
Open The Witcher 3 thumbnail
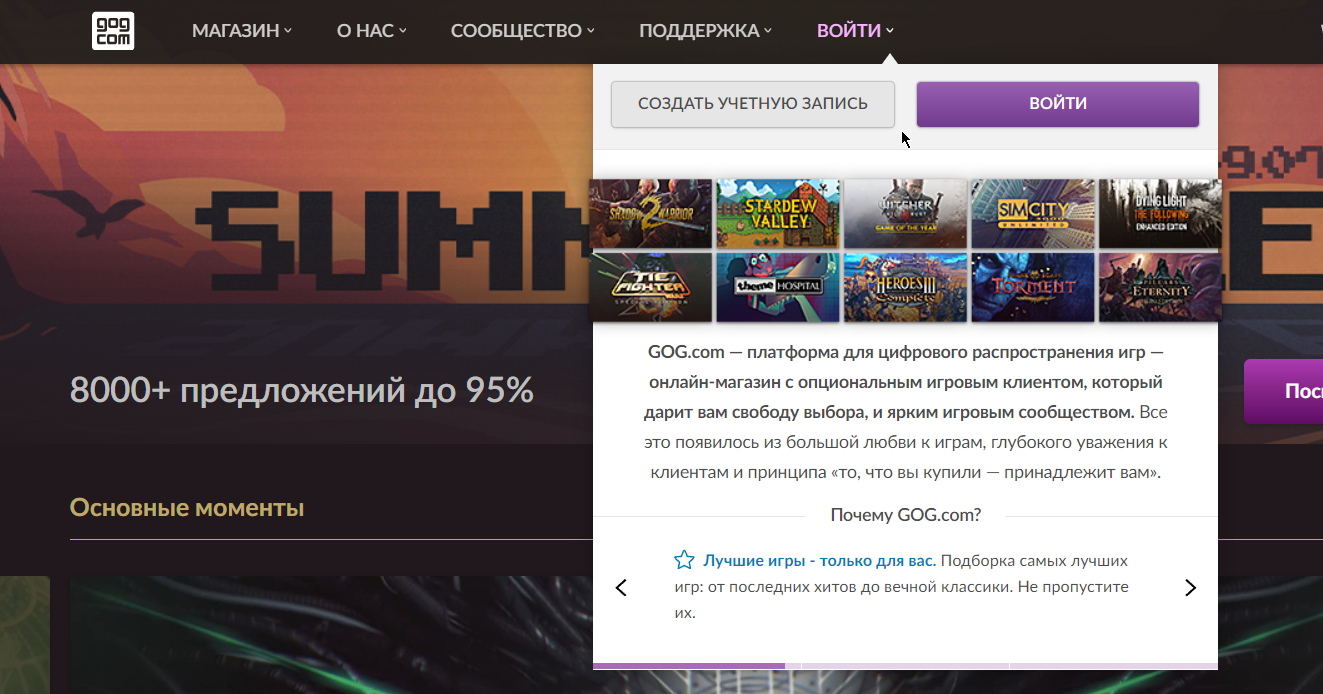905,214
